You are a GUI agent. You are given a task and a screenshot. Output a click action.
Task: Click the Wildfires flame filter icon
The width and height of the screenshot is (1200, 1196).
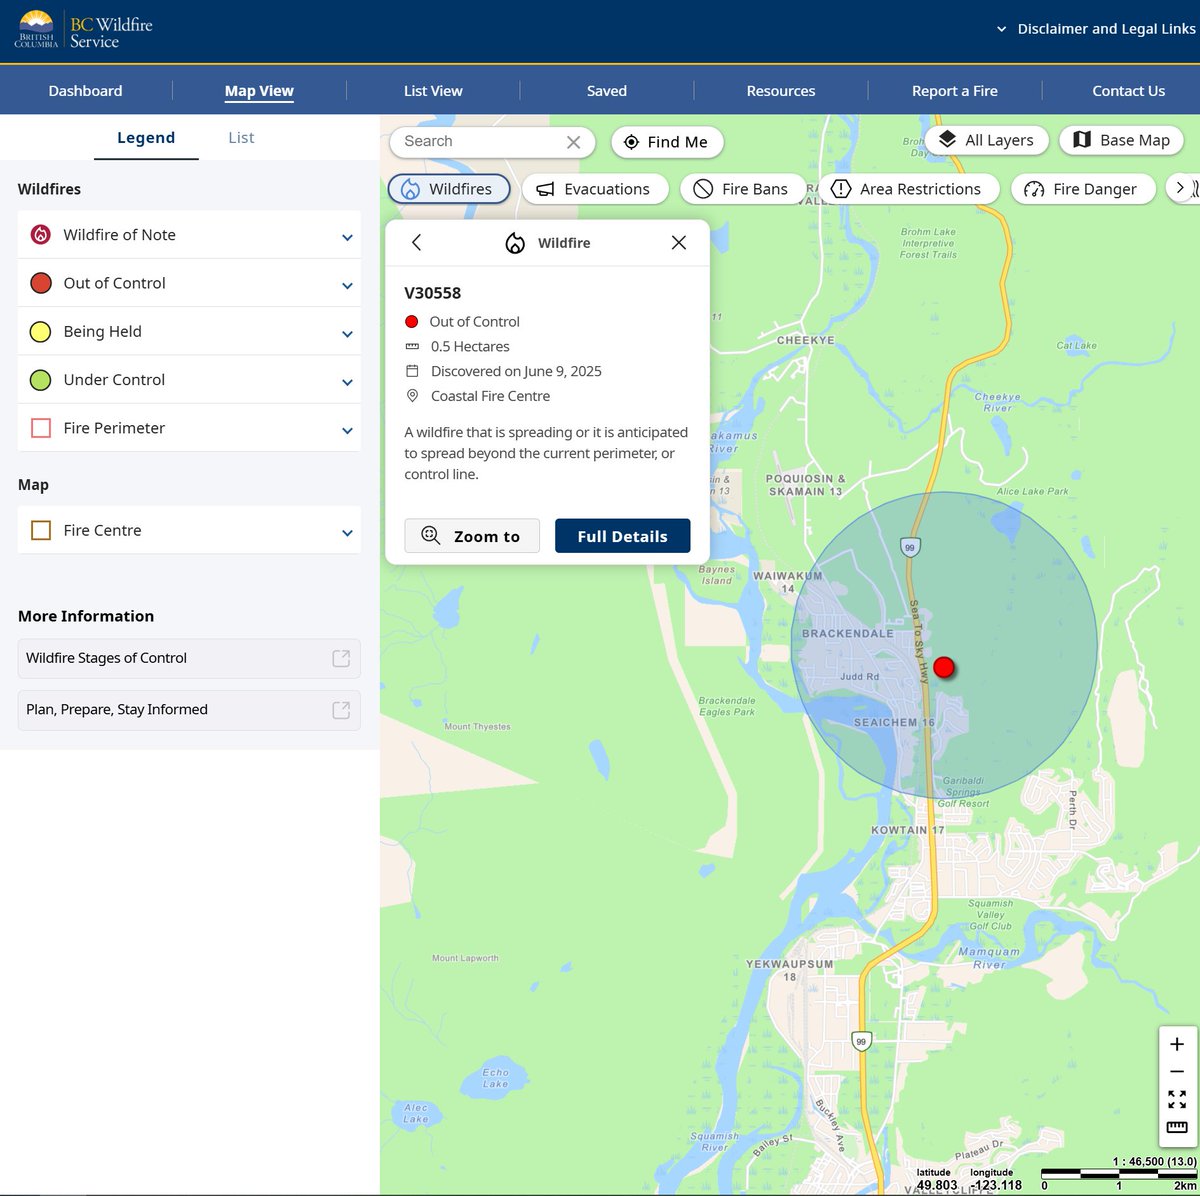pos(410,188)
